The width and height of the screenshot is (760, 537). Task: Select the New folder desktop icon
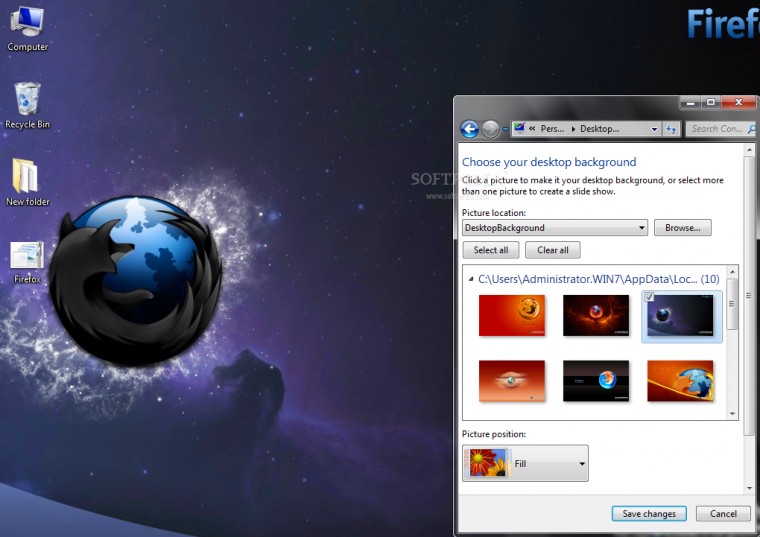[27, 182]
